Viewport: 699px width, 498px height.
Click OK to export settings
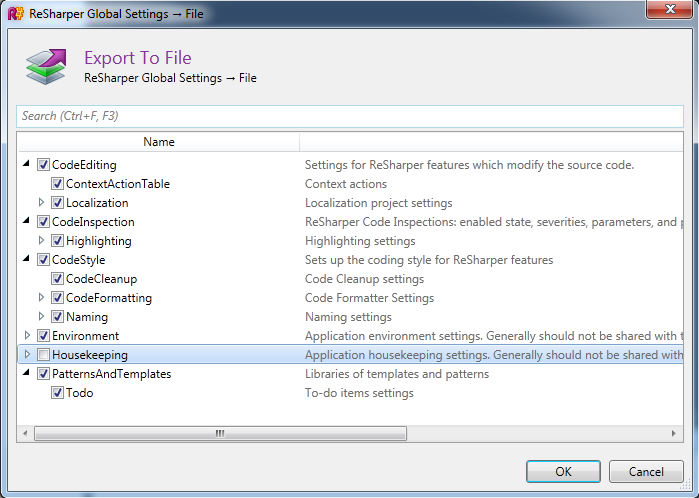pyautogui.click(x=563, y=471)
